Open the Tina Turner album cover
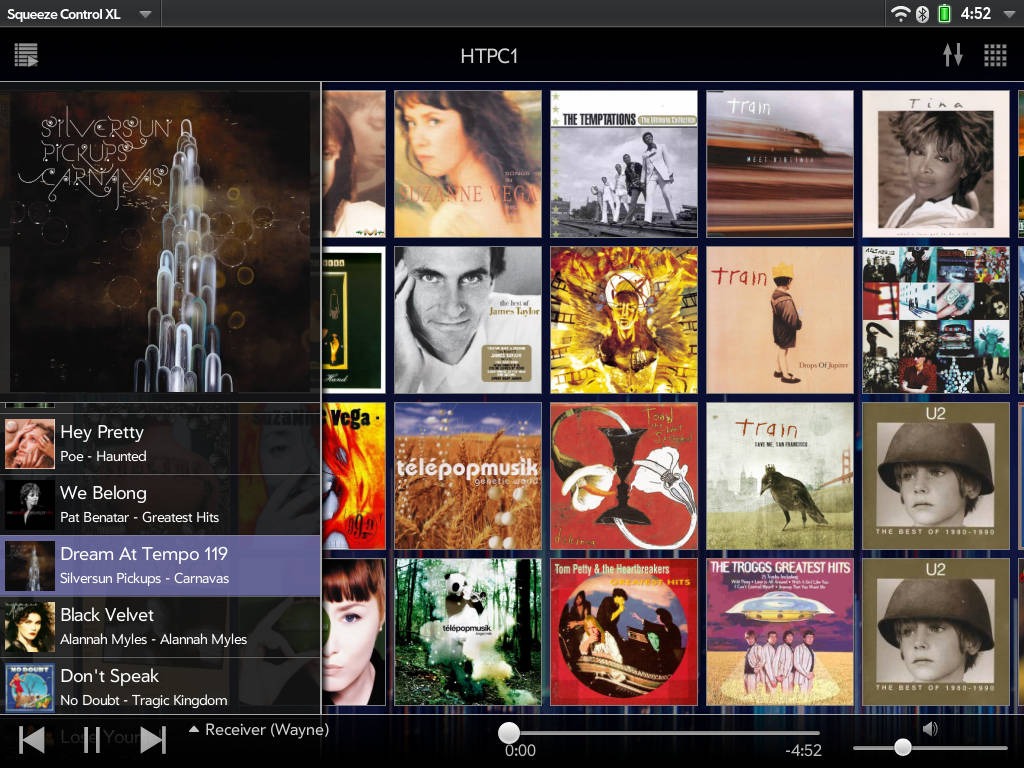Image resolution: width=1024 pixels, height=768 pixels. (x=936, y=164)
